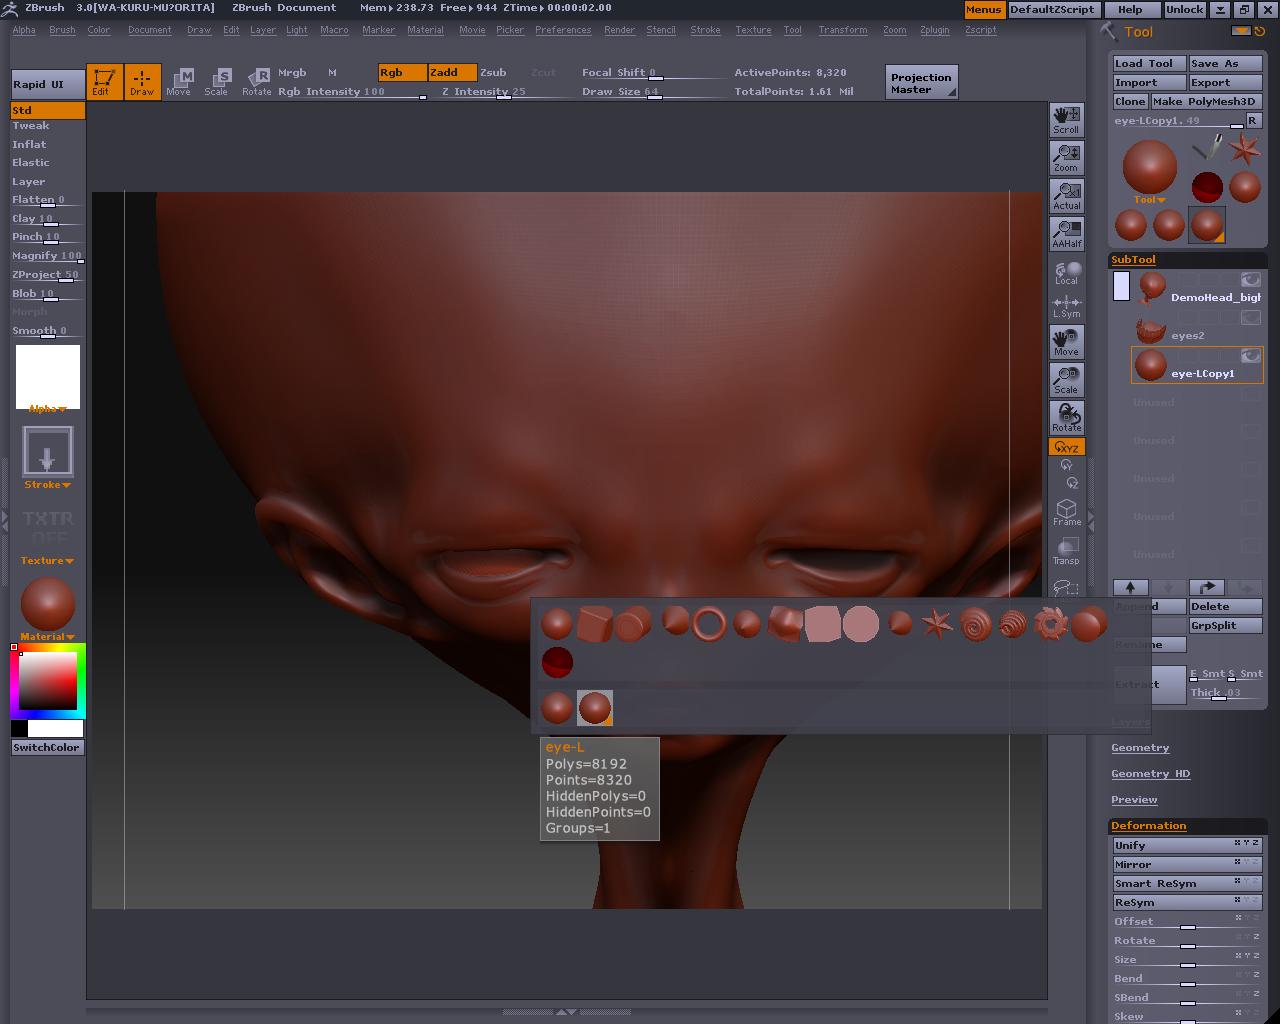Click the Frame view icon
The height and width of the screenshot is (1024, 1280).
pos(1066,512)
